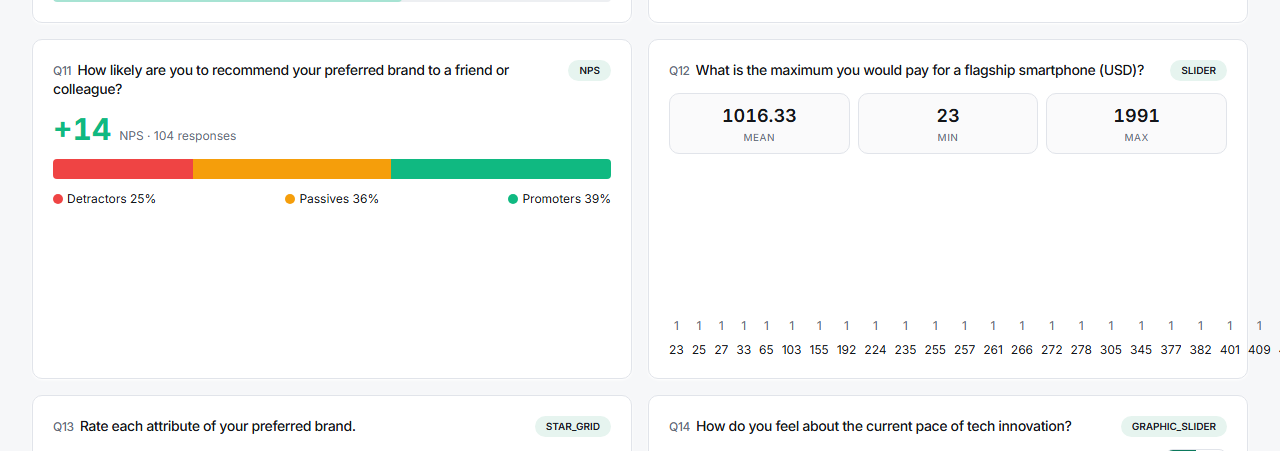Screen dimensions: 1280x451
Task: Click the +14 NPS score
Action: pos(82,131)
